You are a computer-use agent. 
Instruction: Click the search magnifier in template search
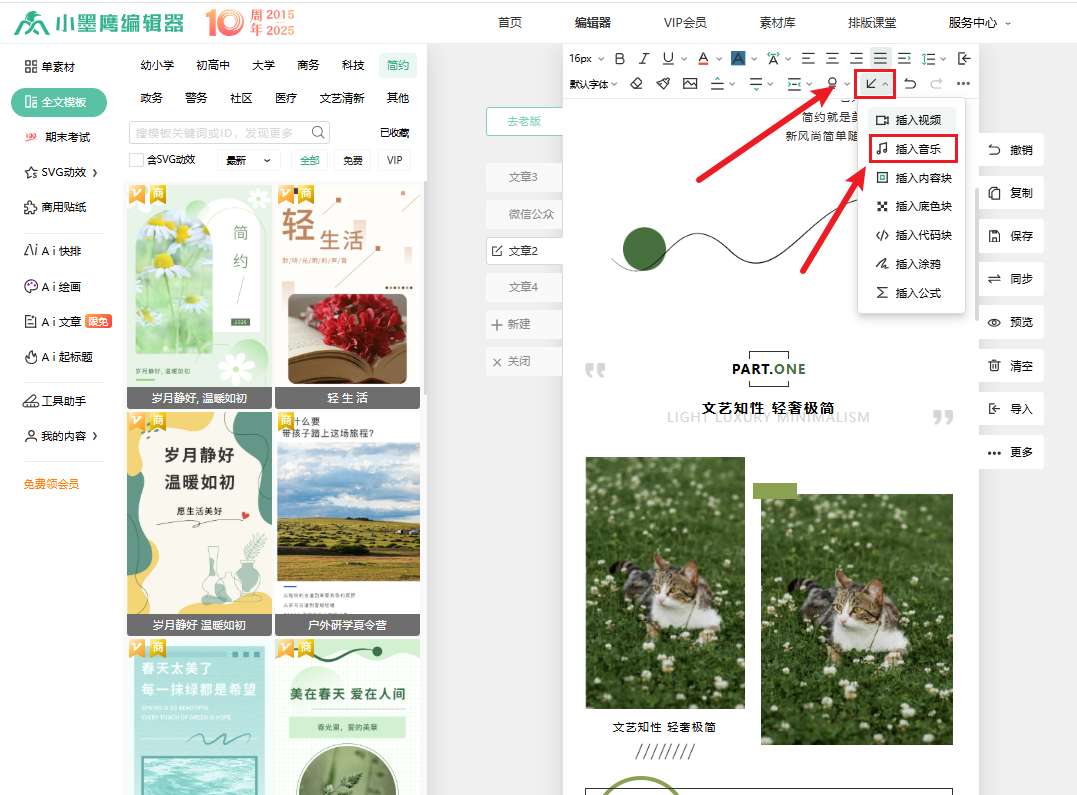click(318, 132)
